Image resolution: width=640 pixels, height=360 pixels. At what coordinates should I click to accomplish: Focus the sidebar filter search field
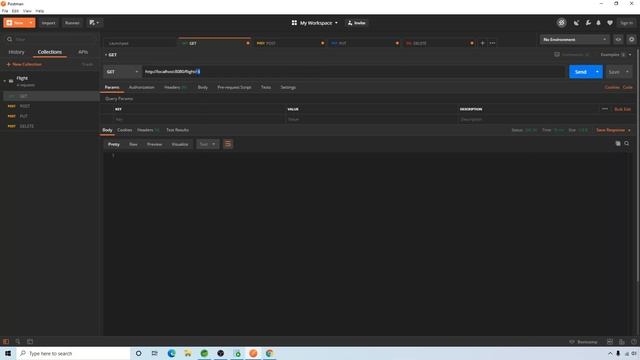pyautogui.click(x=51, y=39)
